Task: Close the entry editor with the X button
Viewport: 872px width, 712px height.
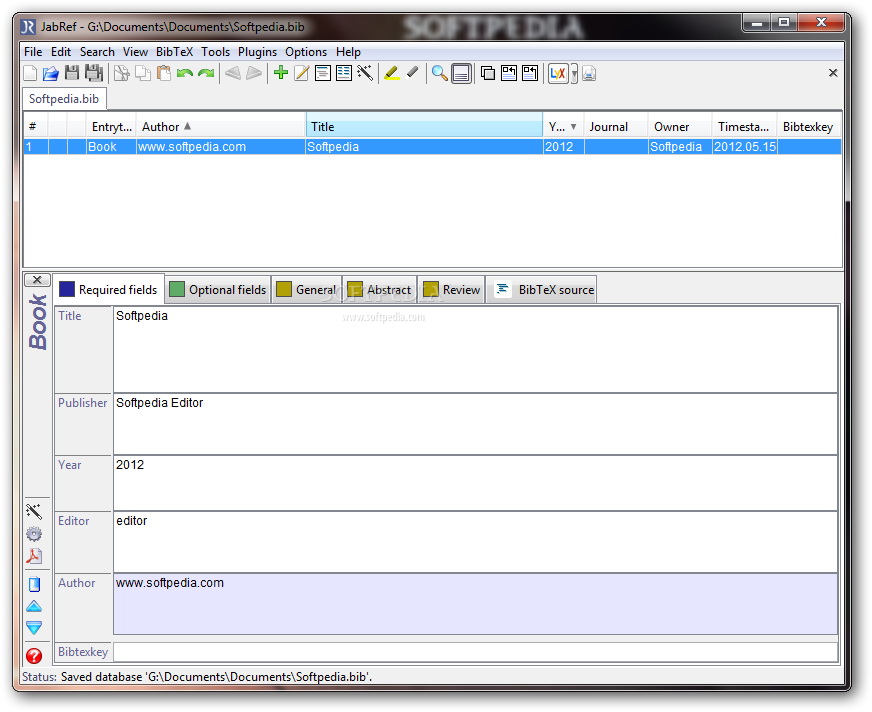Action: pos(37,280)
